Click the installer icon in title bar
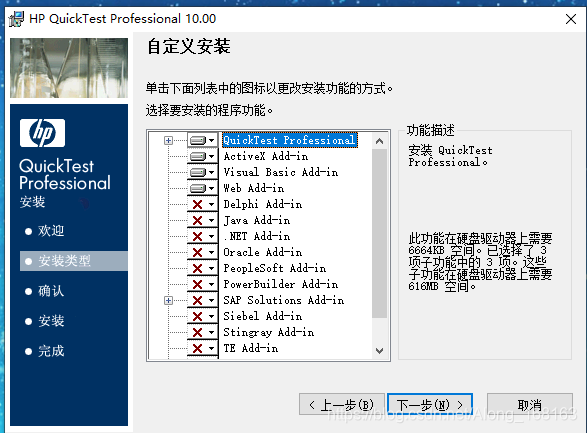This screenshot has height=433, width=587. click(x=16, y=19)
